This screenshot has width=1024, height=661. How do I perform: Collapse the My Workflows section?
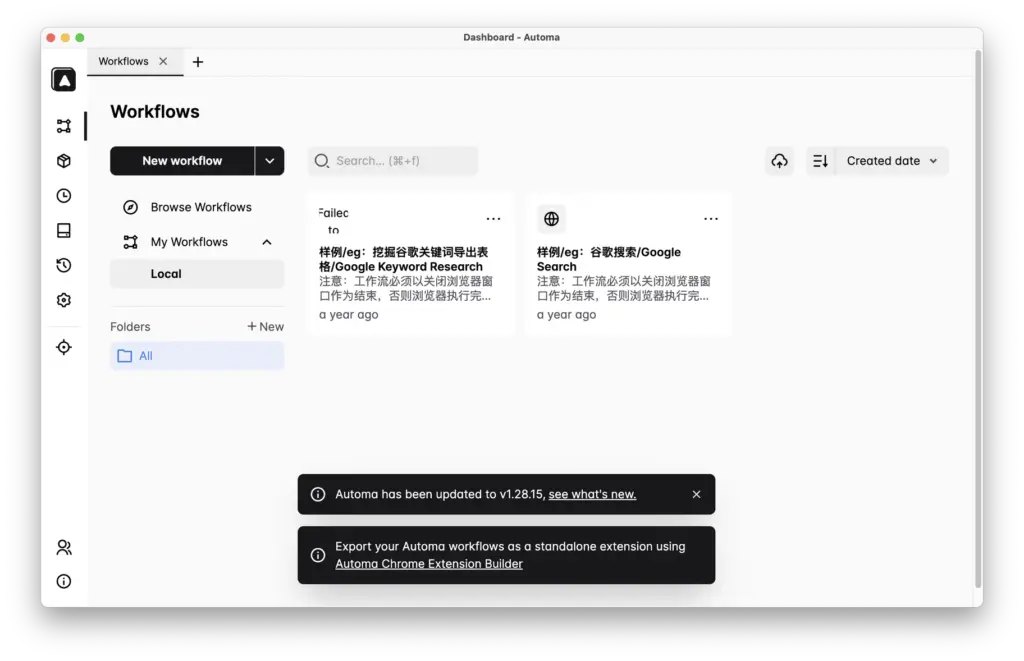(266, 242)
